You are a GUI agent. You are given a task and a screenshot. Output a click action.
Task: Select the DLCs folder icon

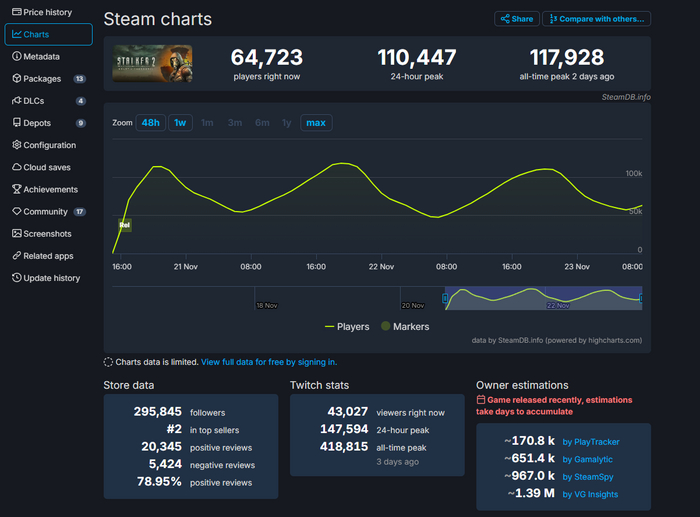pyautogui.click(x=16, y=101)
